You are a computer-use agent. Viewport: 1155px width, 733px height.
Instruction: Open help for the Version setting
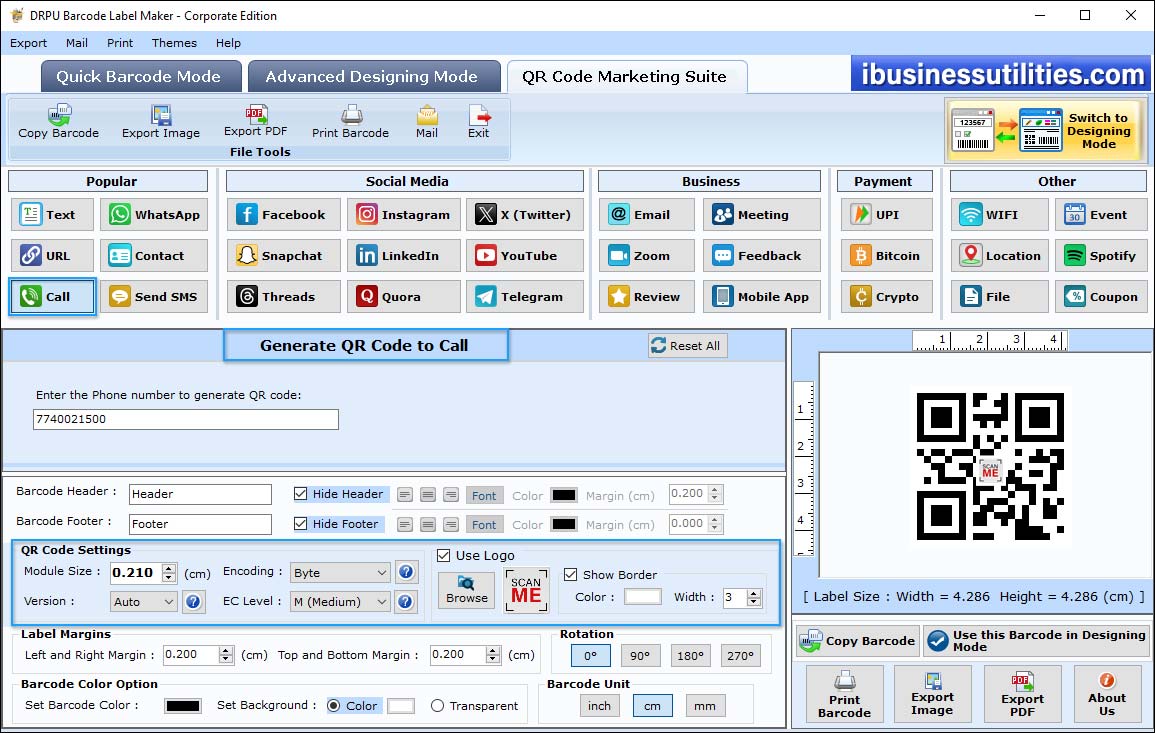click(x=193, y=602)
